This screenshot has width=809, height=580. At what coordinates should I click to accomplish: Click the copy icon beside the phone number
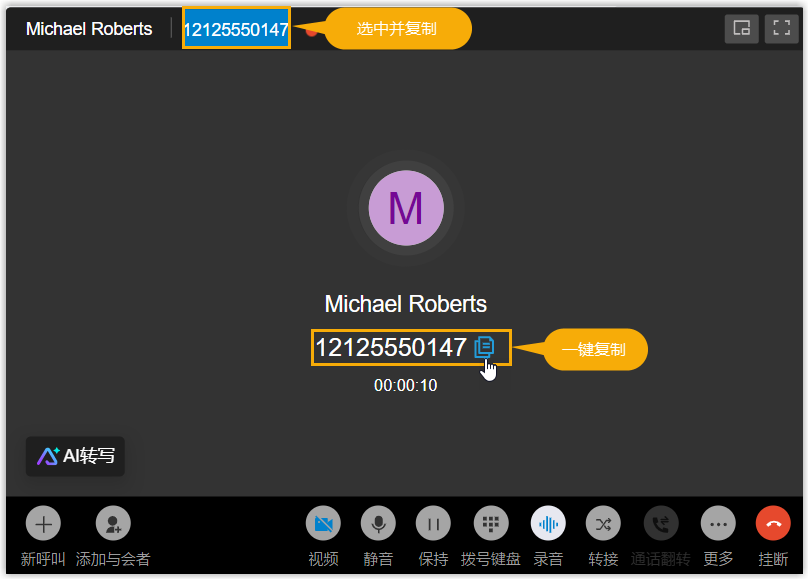484,347
